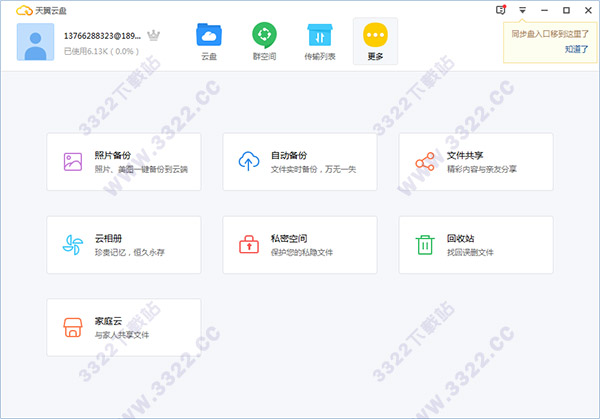
Task: Open the 家庭云 title text
Action: [108, 321]
